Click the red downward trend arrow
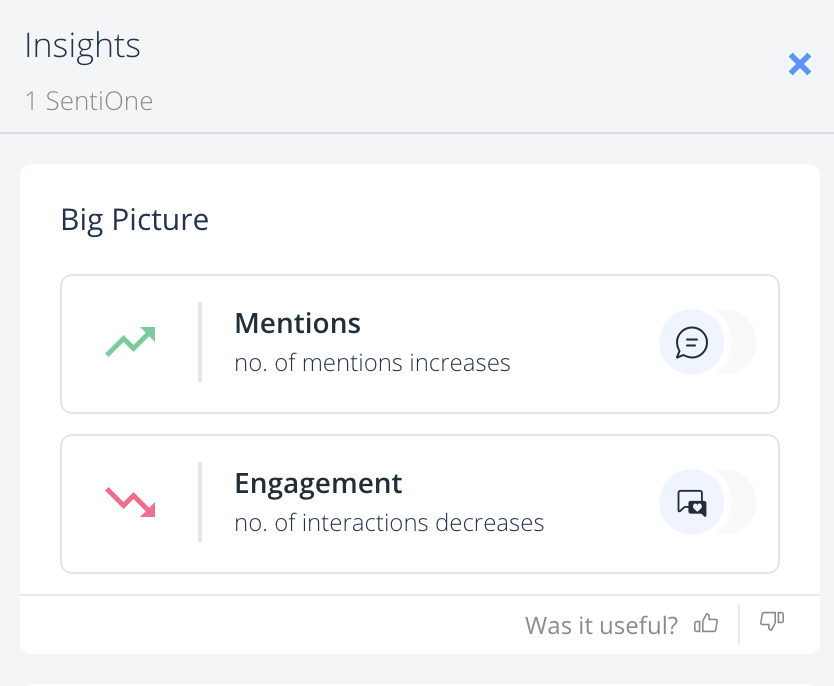Image resolution: width=834 pixels, height=686 pixels. click(x=131, y=501)
